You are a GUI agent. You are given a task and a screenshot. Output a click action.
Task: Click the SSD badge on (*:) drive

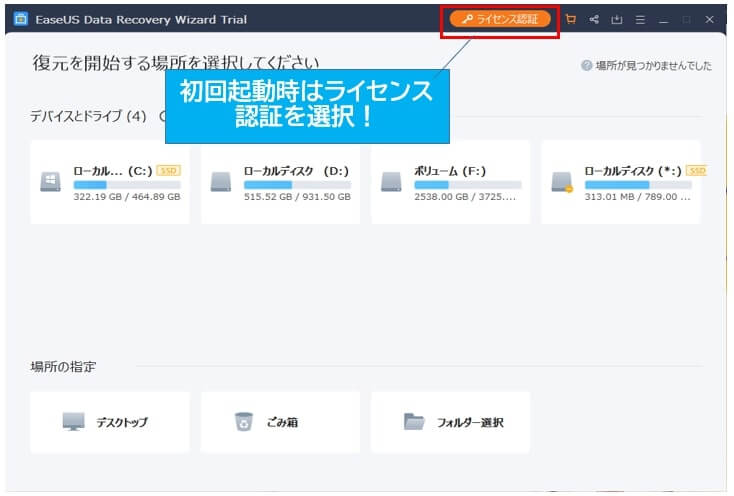point(697,171)
